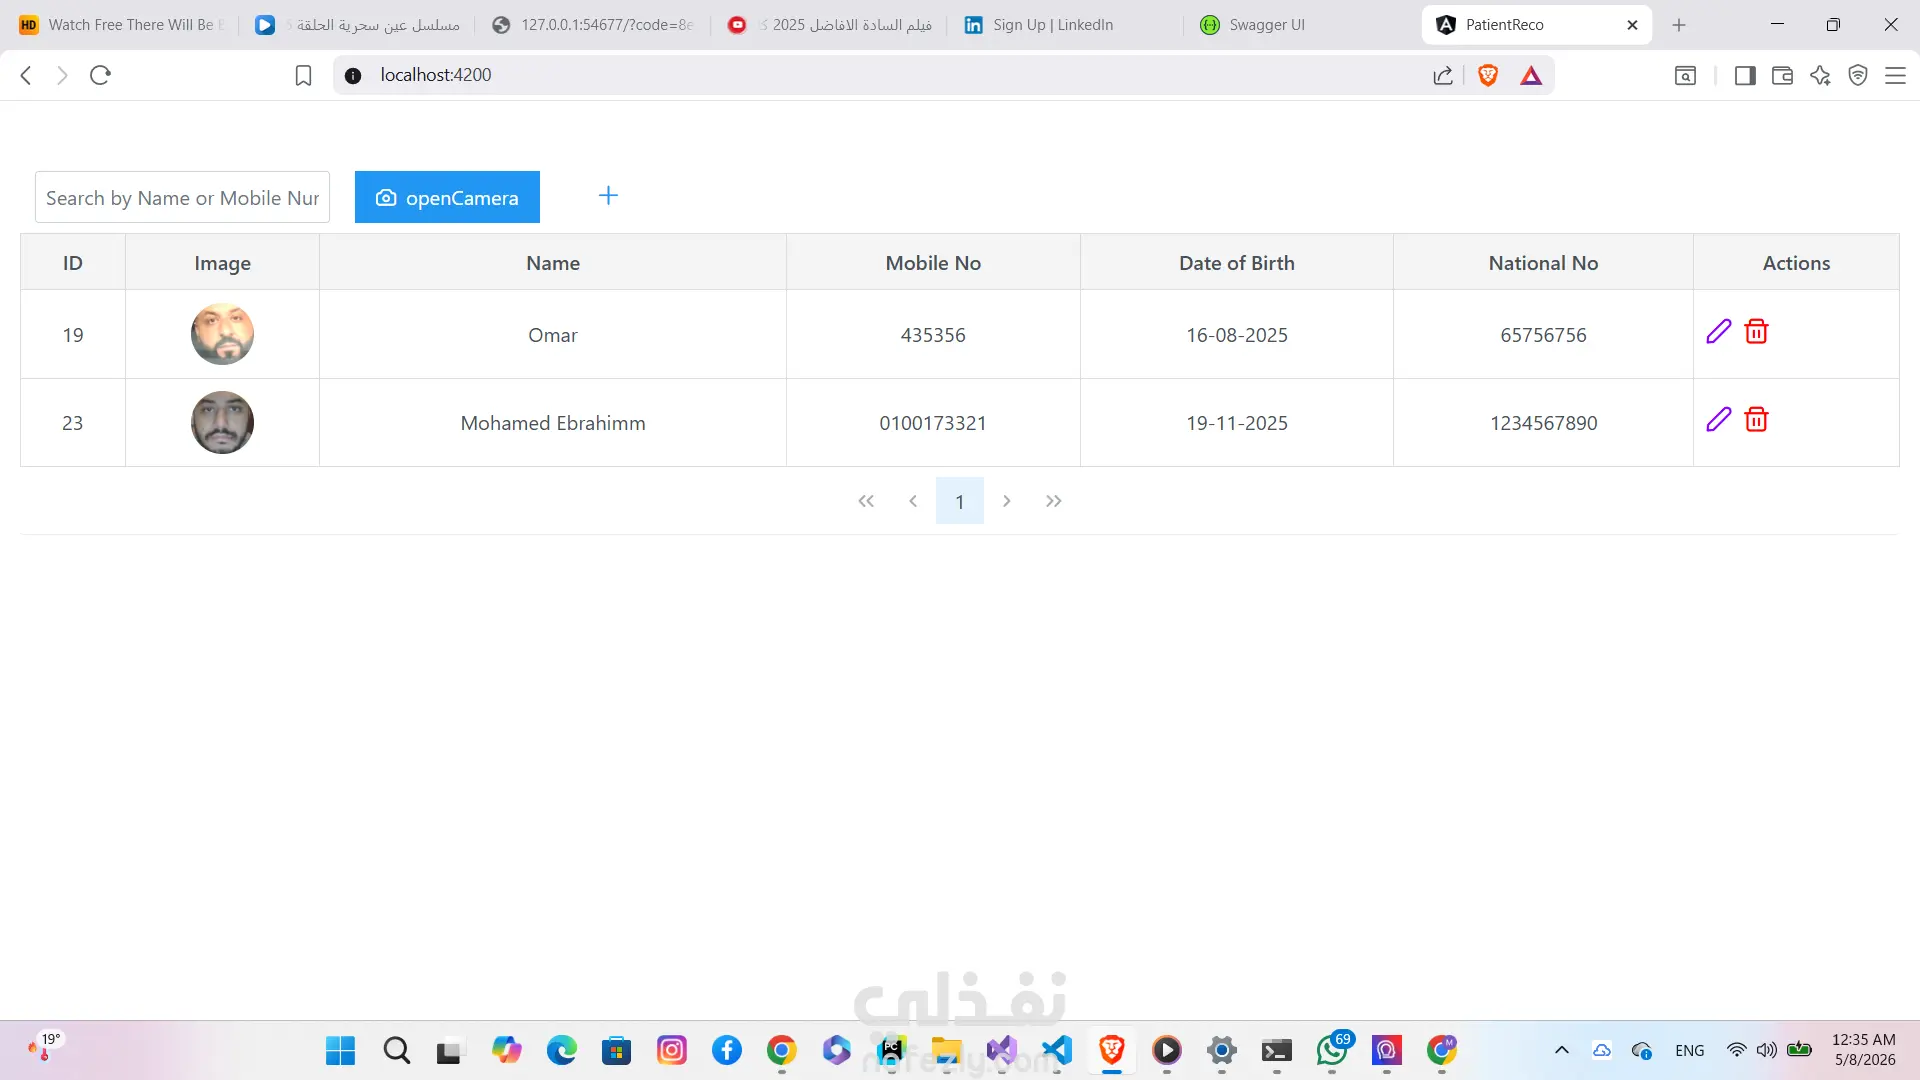1920x1080 pixels.
Task: Switch to the 127.0.0.1:54677 tab
Action: 594,25
